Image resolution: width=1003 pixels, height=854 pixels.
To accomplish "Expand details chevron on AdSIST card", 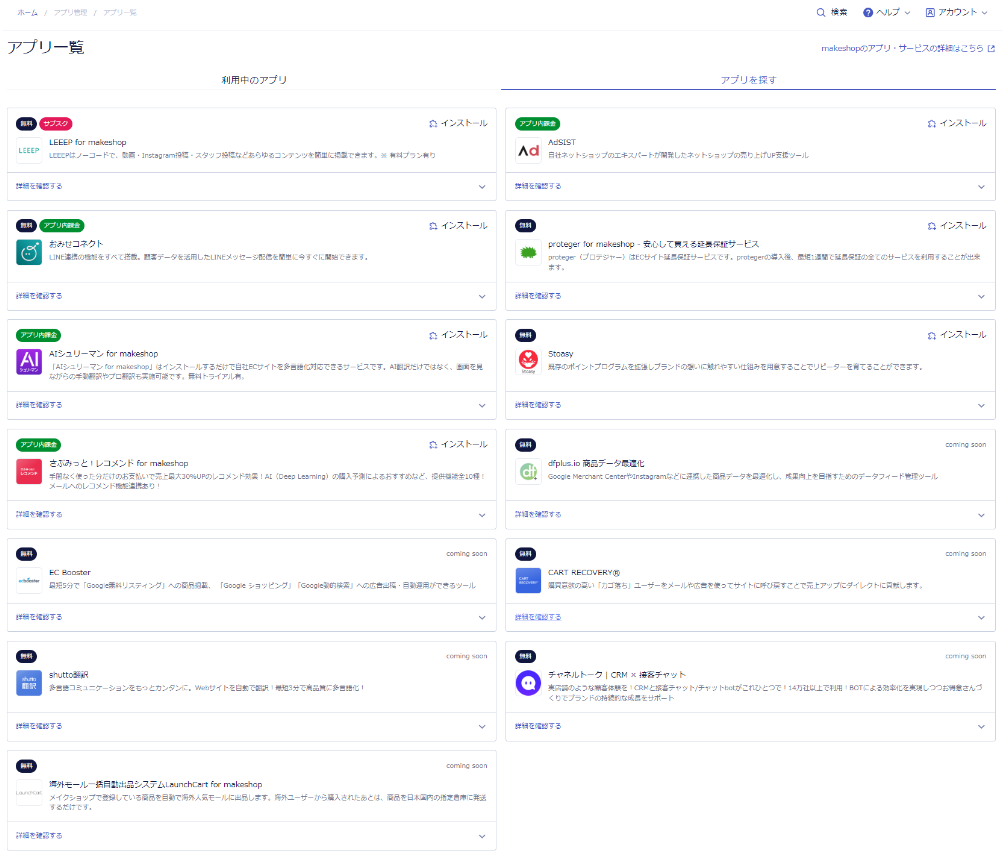I will 981,187.
